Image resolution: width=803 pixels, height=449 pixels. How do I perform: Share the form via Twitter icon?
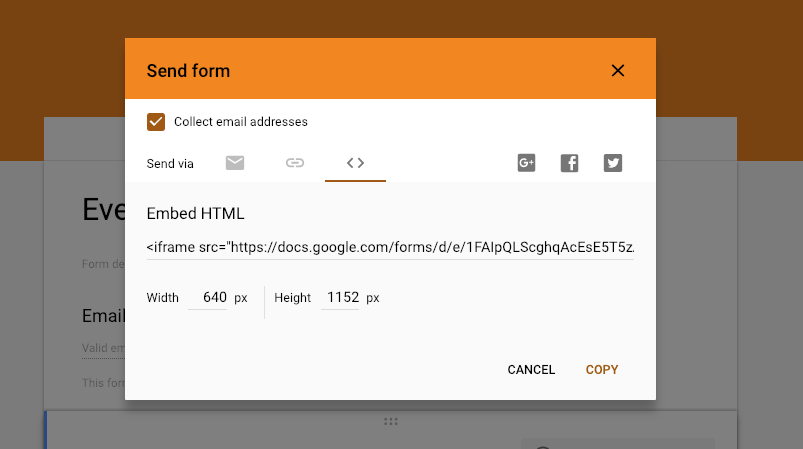pyautogui.click(x=612, y=163)
